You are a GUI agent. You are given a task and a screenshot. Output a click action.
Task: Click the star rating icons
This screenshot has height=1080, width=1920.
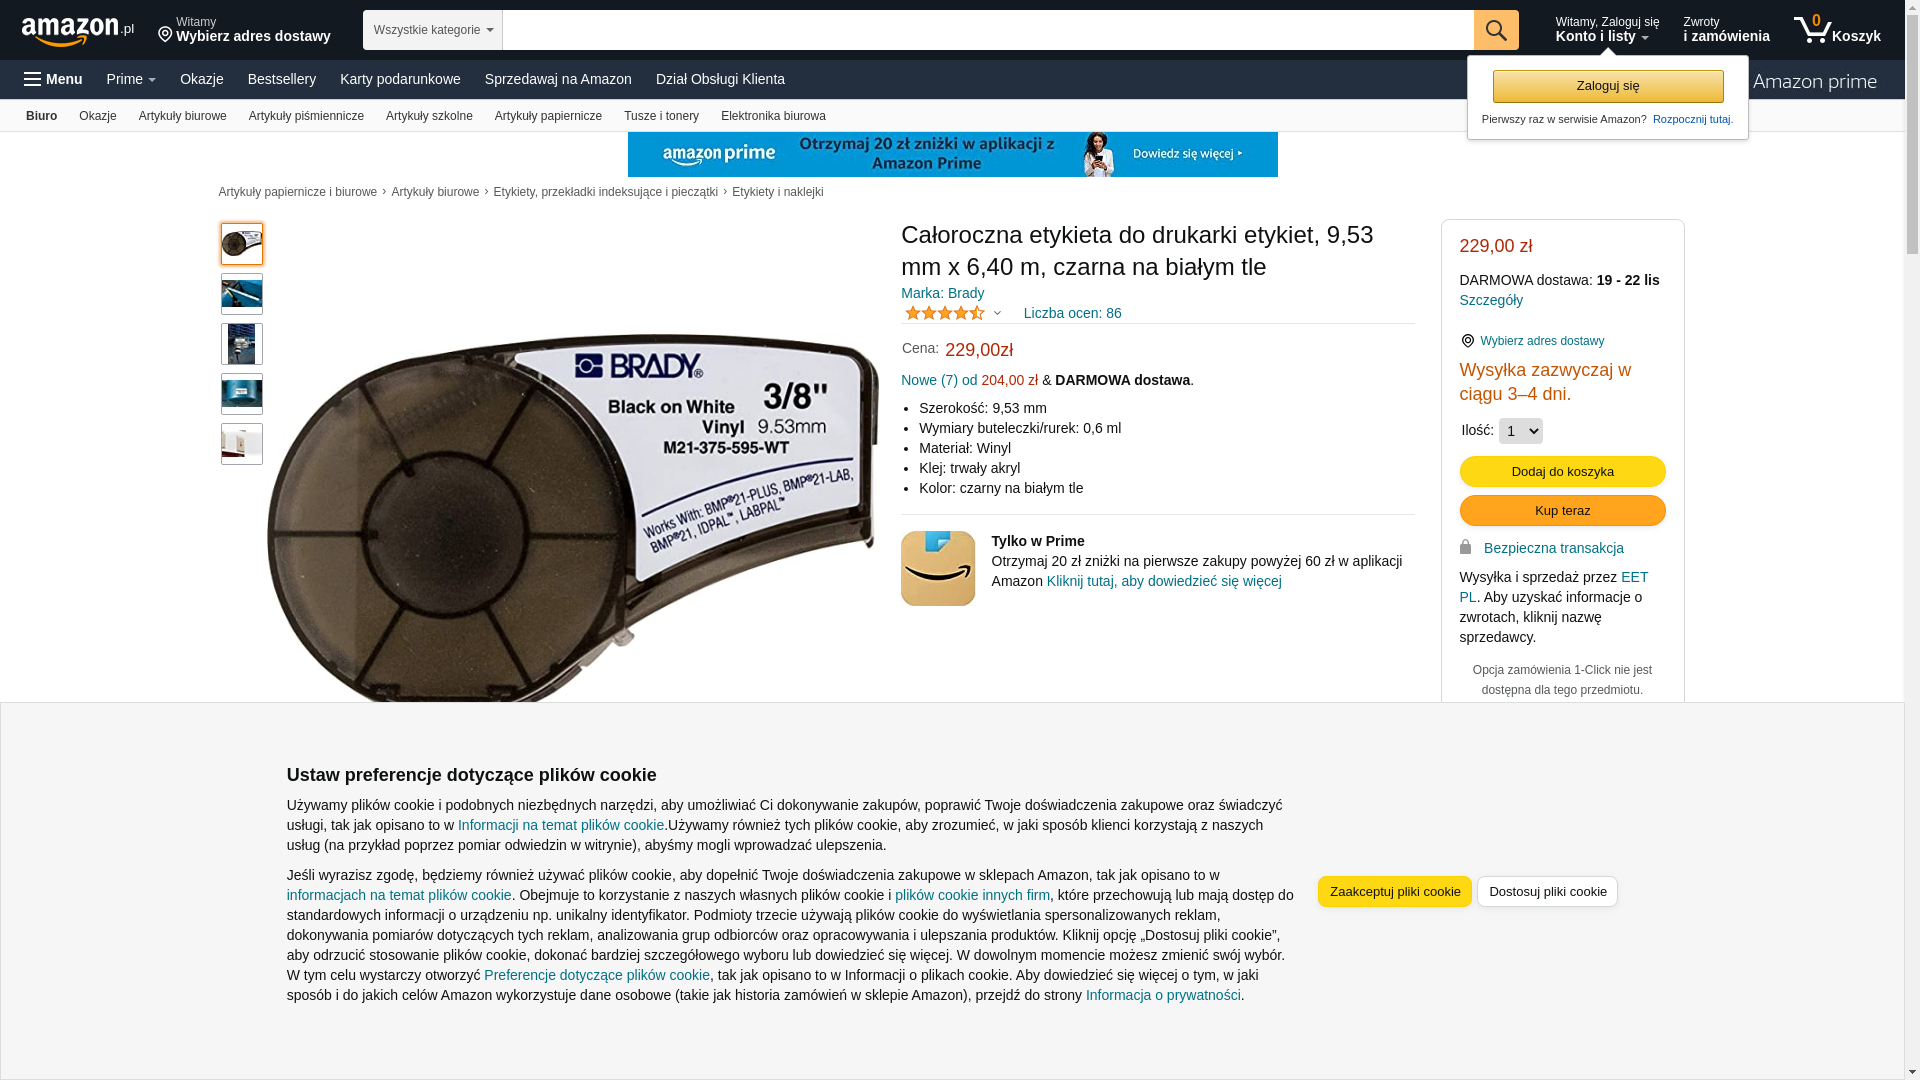pos(945,313)
